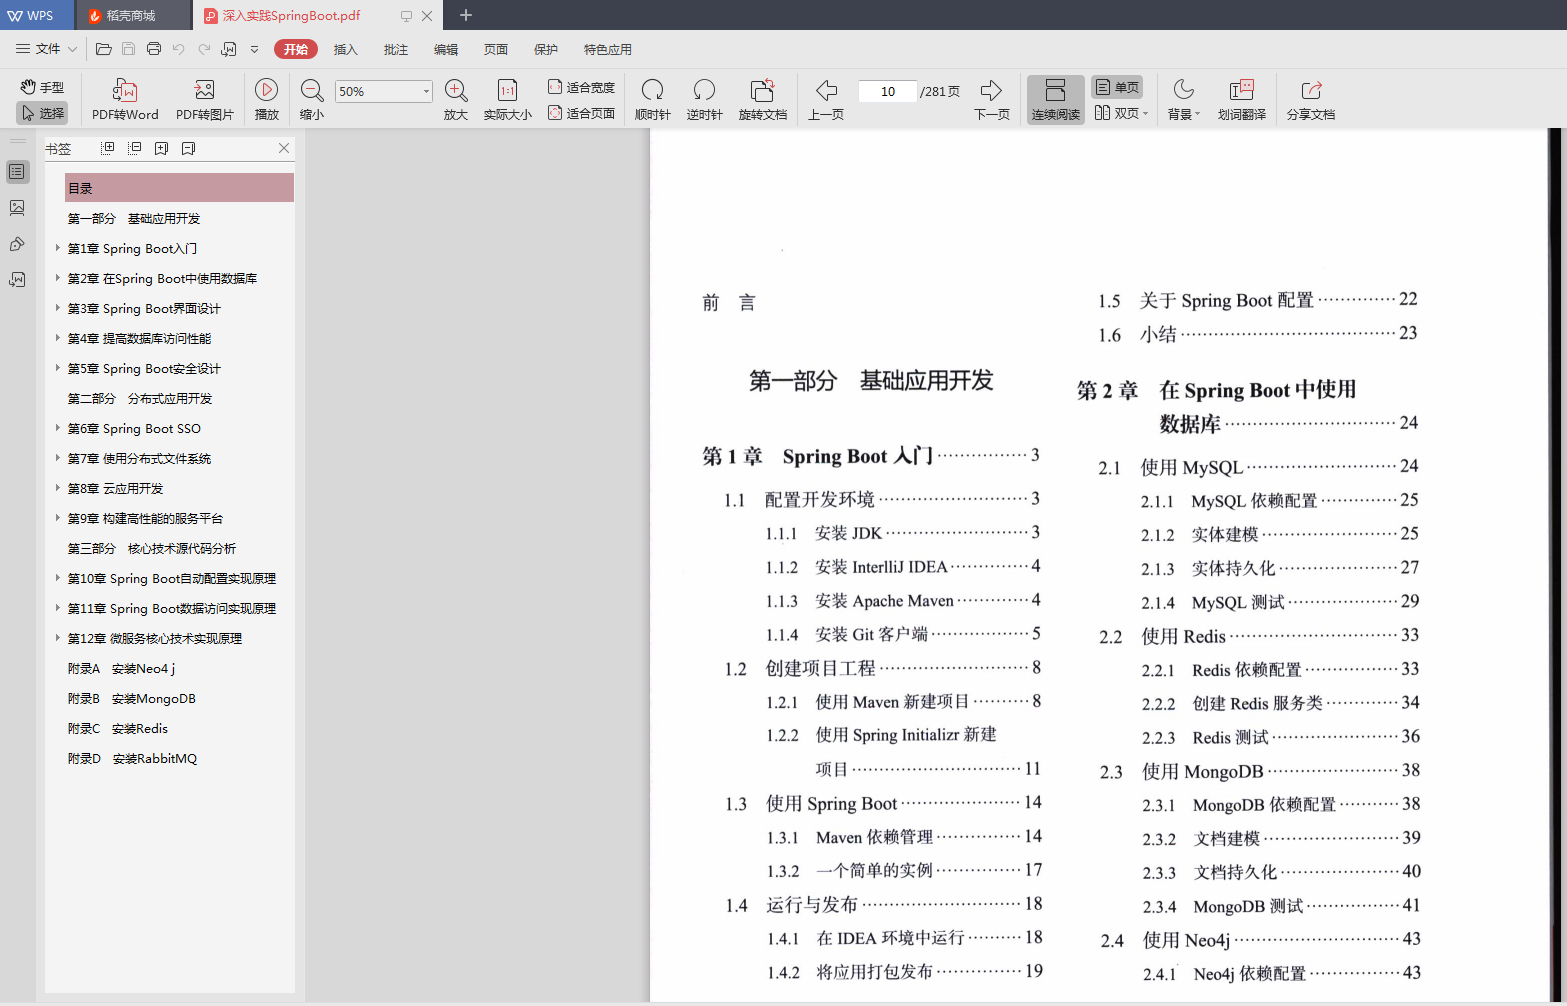Open the 文件 menu

click(46, 49)
